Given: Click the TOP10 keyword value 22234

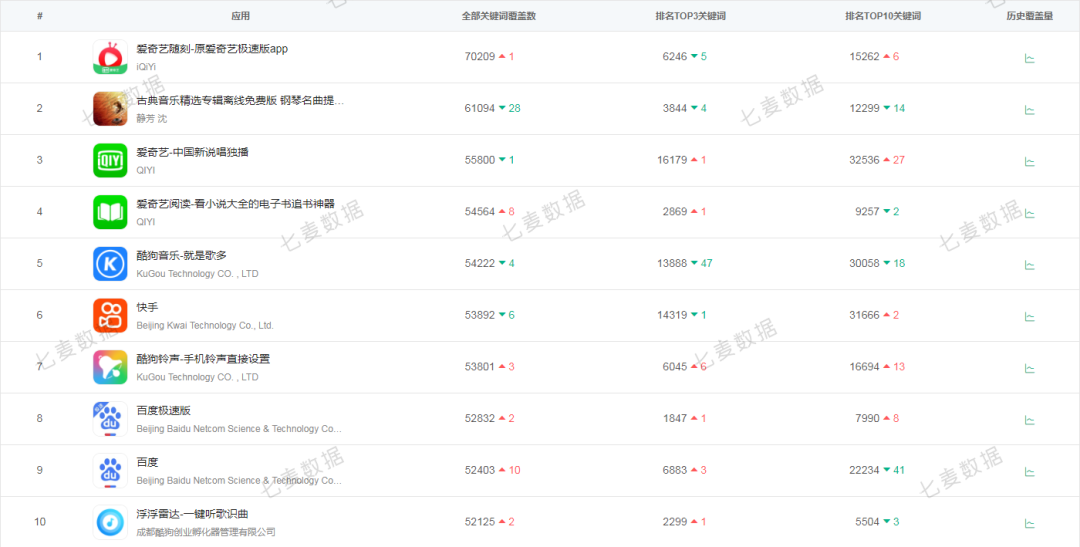Looking at the screenshot, I should point(864,470).
